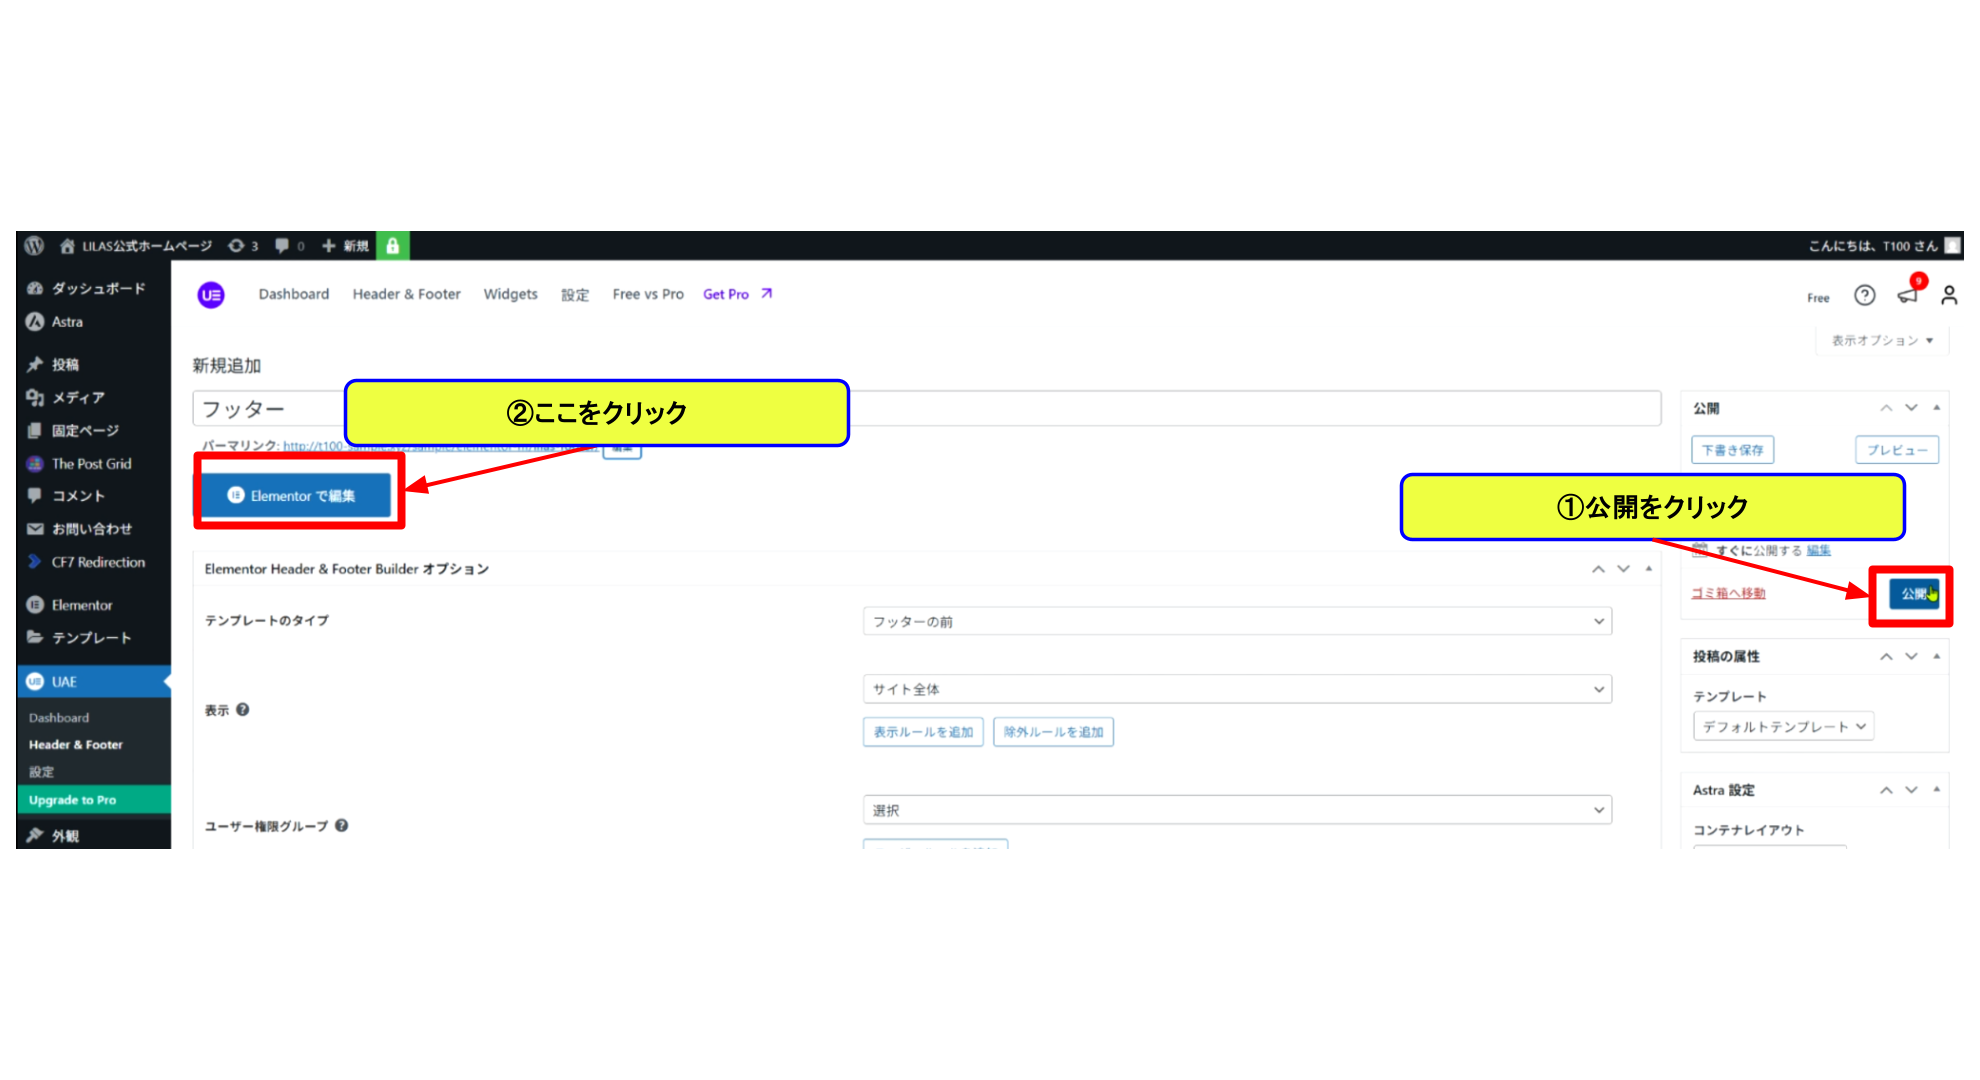This screenshot has width=1980, height=1080.
Task: Click the ゴミ箱へ移動 link
Action: click(1728, 593)
